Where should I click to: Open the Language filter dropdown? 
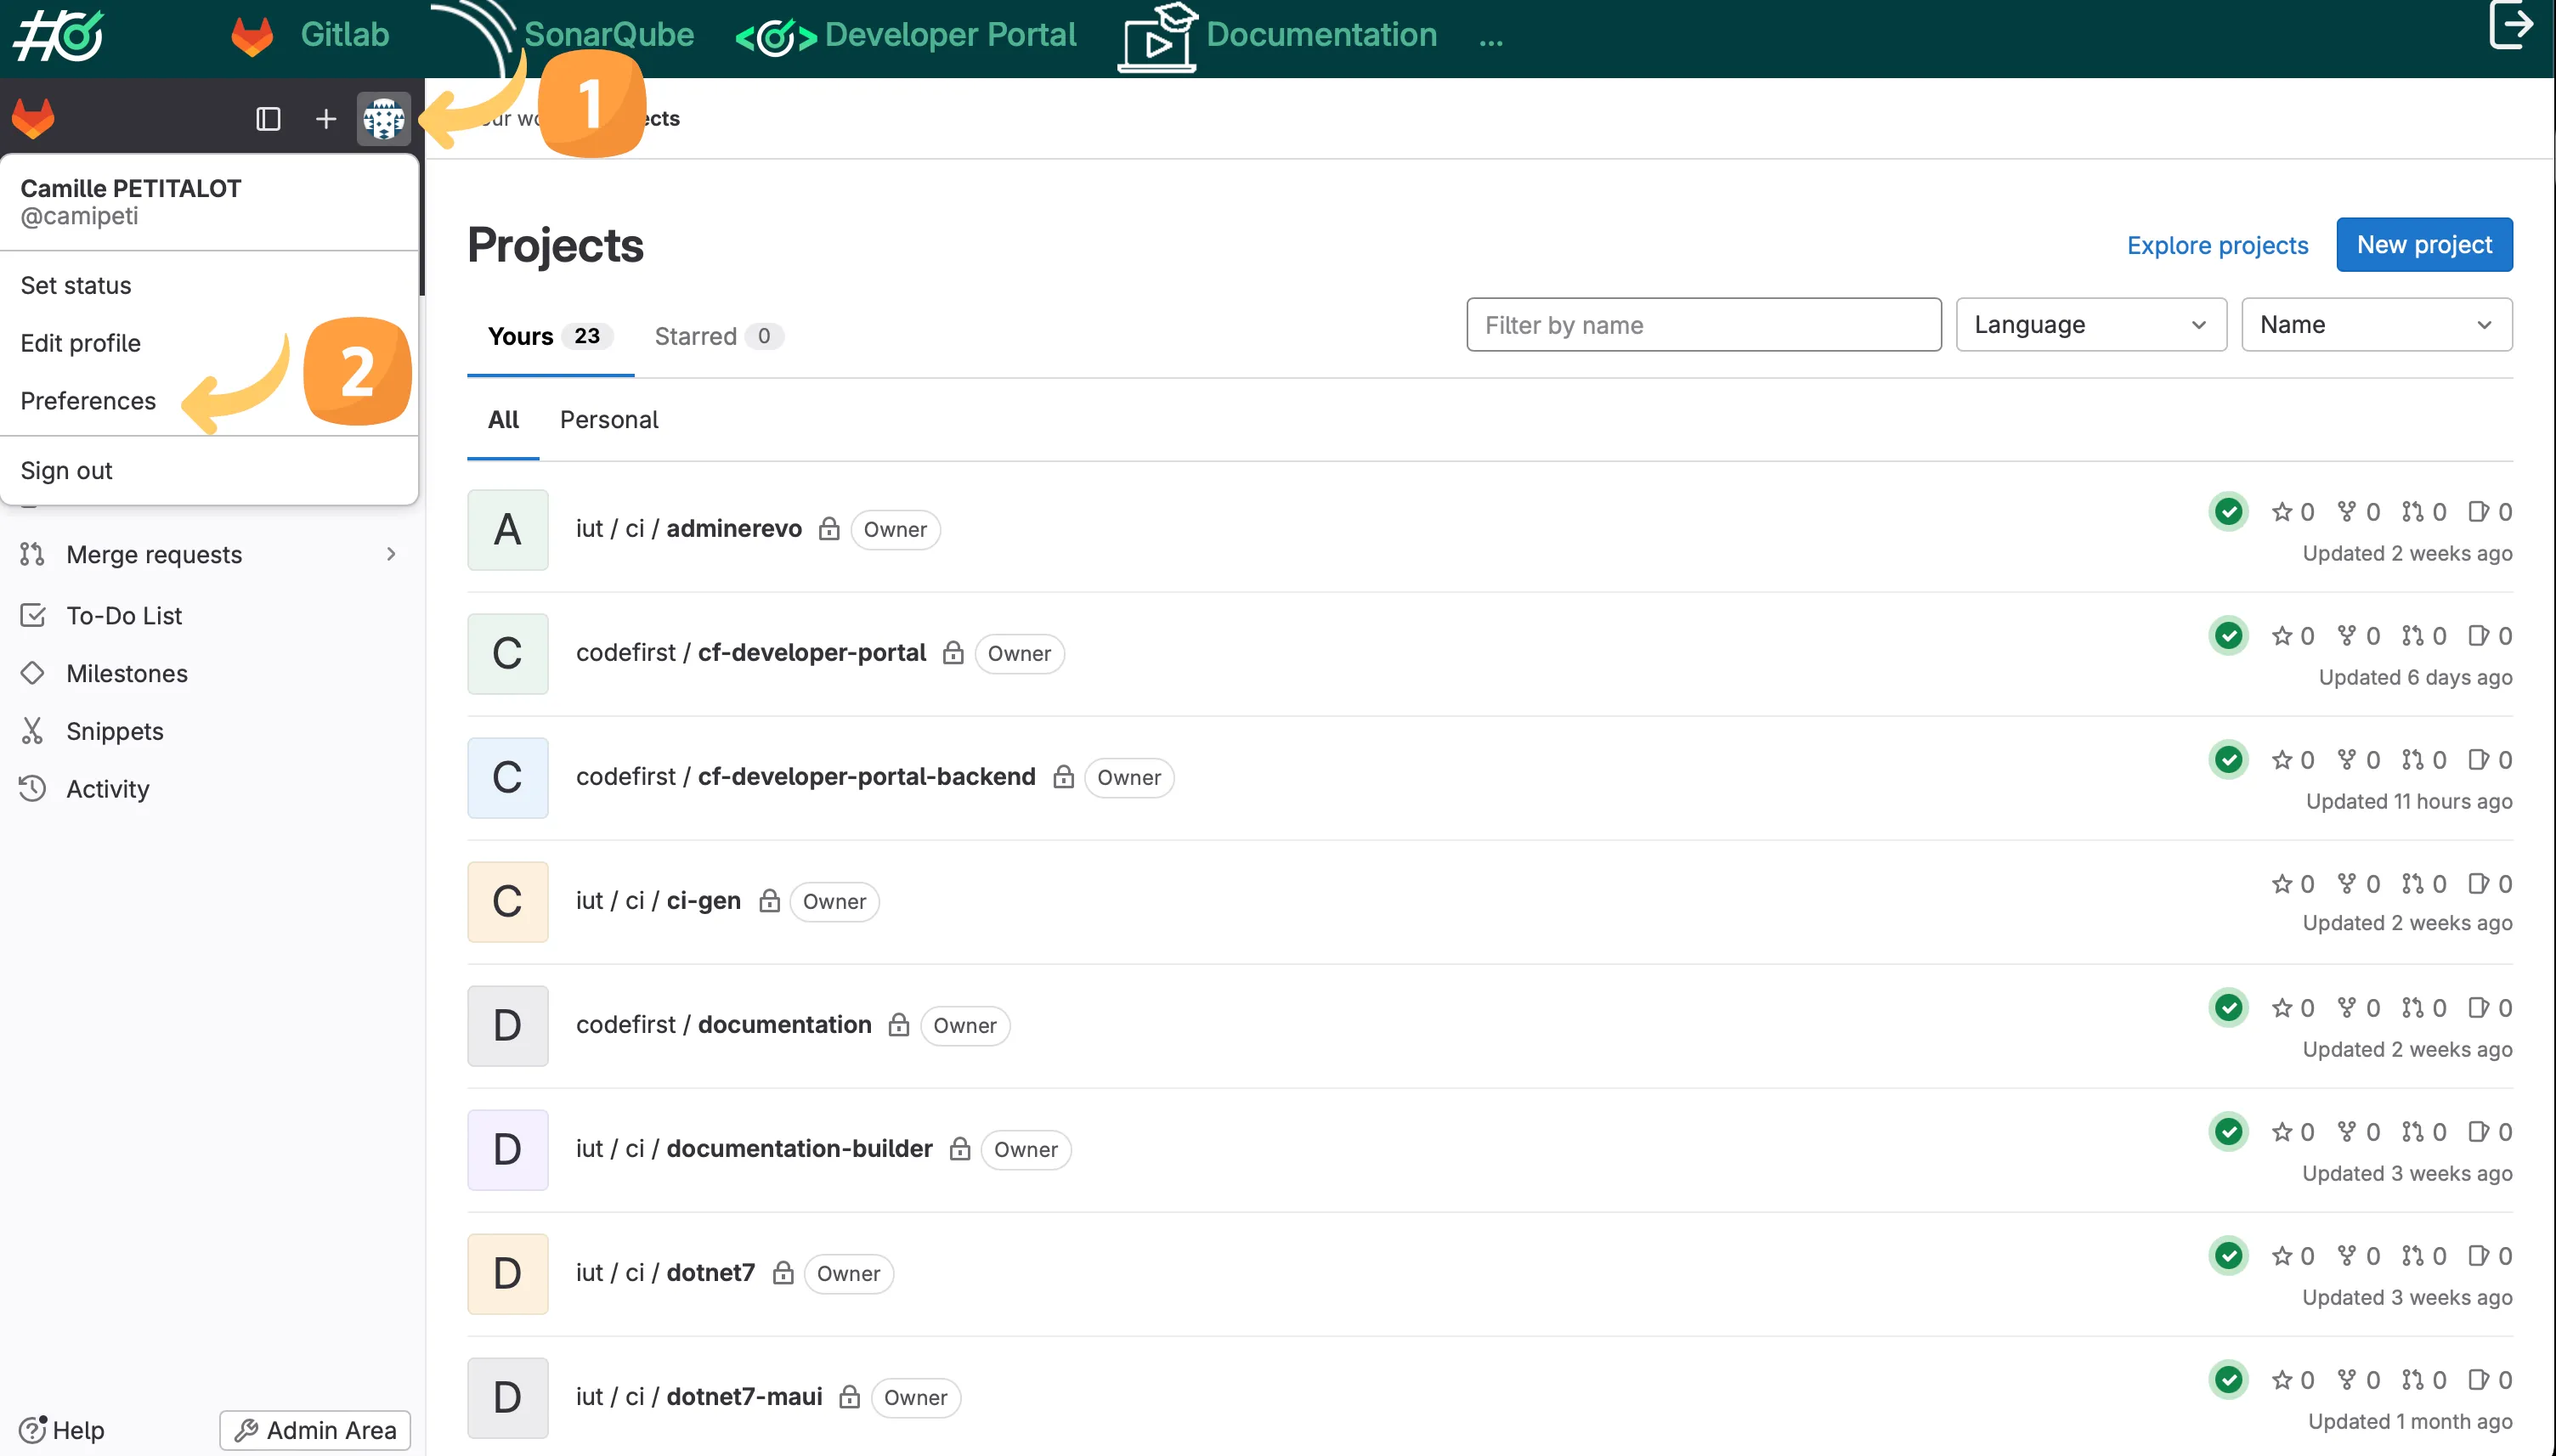pyautogui.click(x=2090, y=324)
